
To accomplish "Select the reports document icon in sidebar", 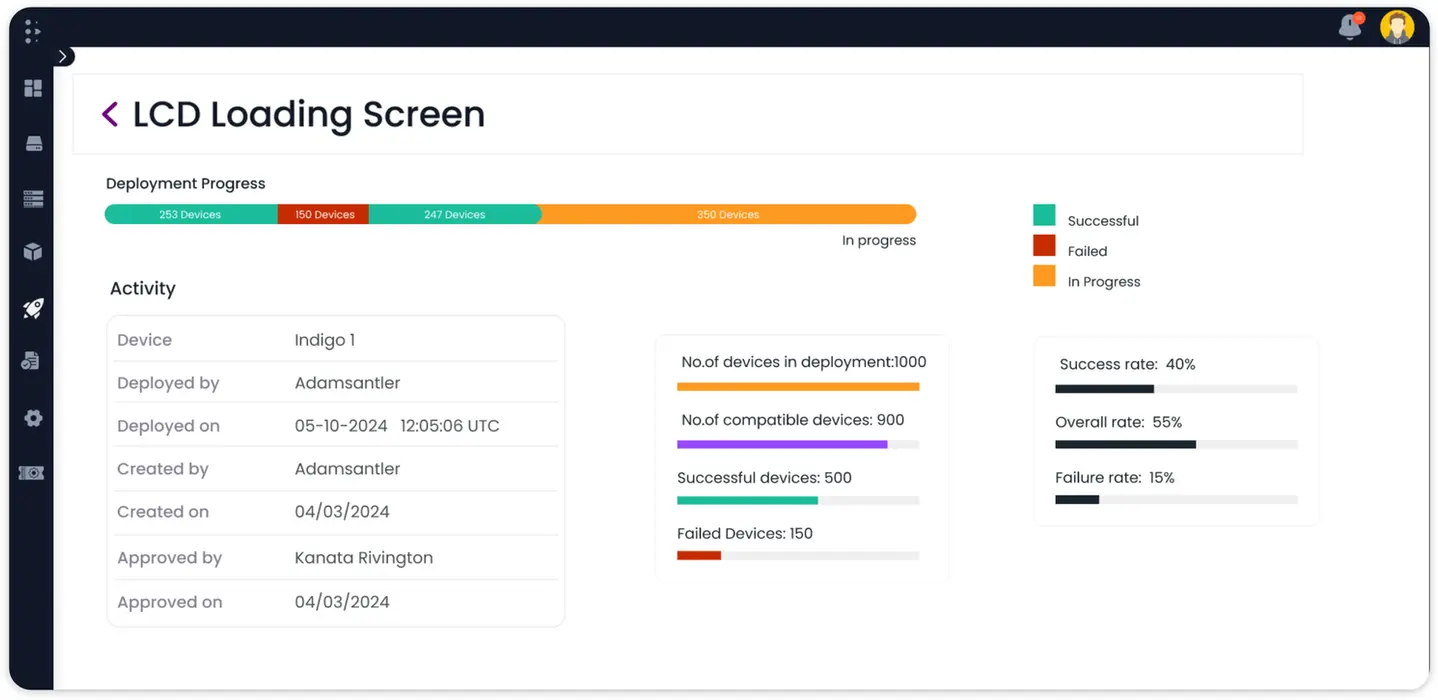I will (31, 361).
